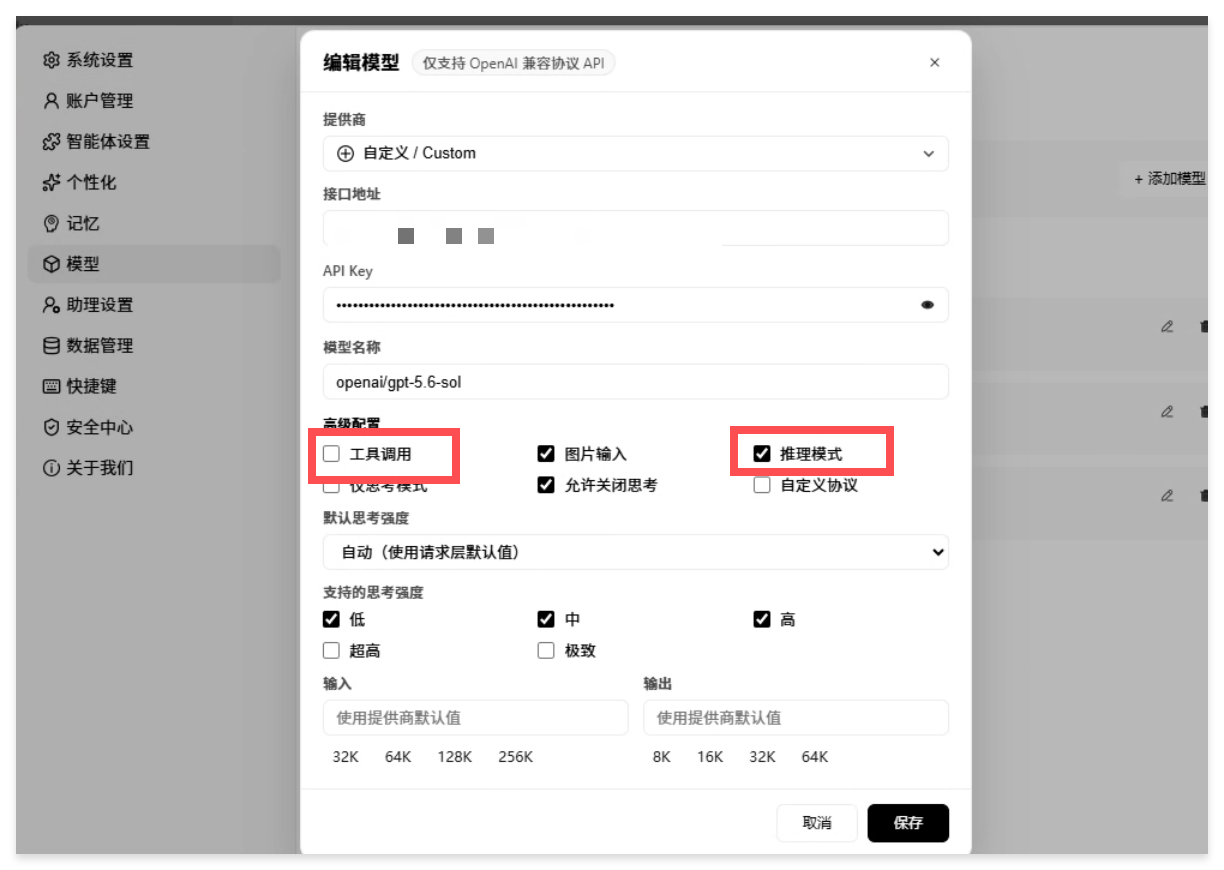
Task: Select the cube icon labeled 模型
Action: coord(51,265)
